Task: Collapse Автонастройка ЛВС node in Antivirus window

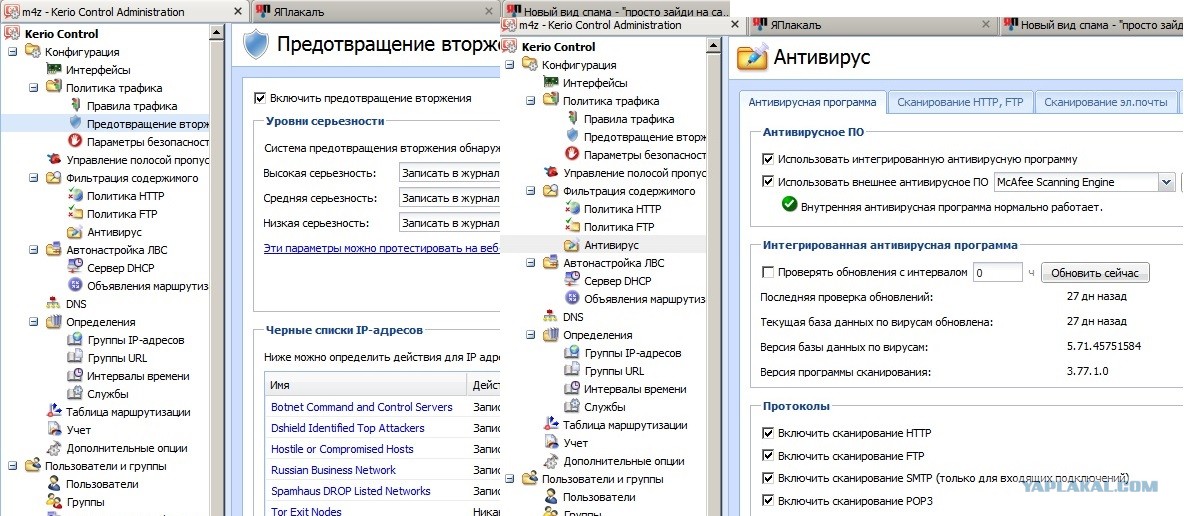Action: click(x=530, y=263)
